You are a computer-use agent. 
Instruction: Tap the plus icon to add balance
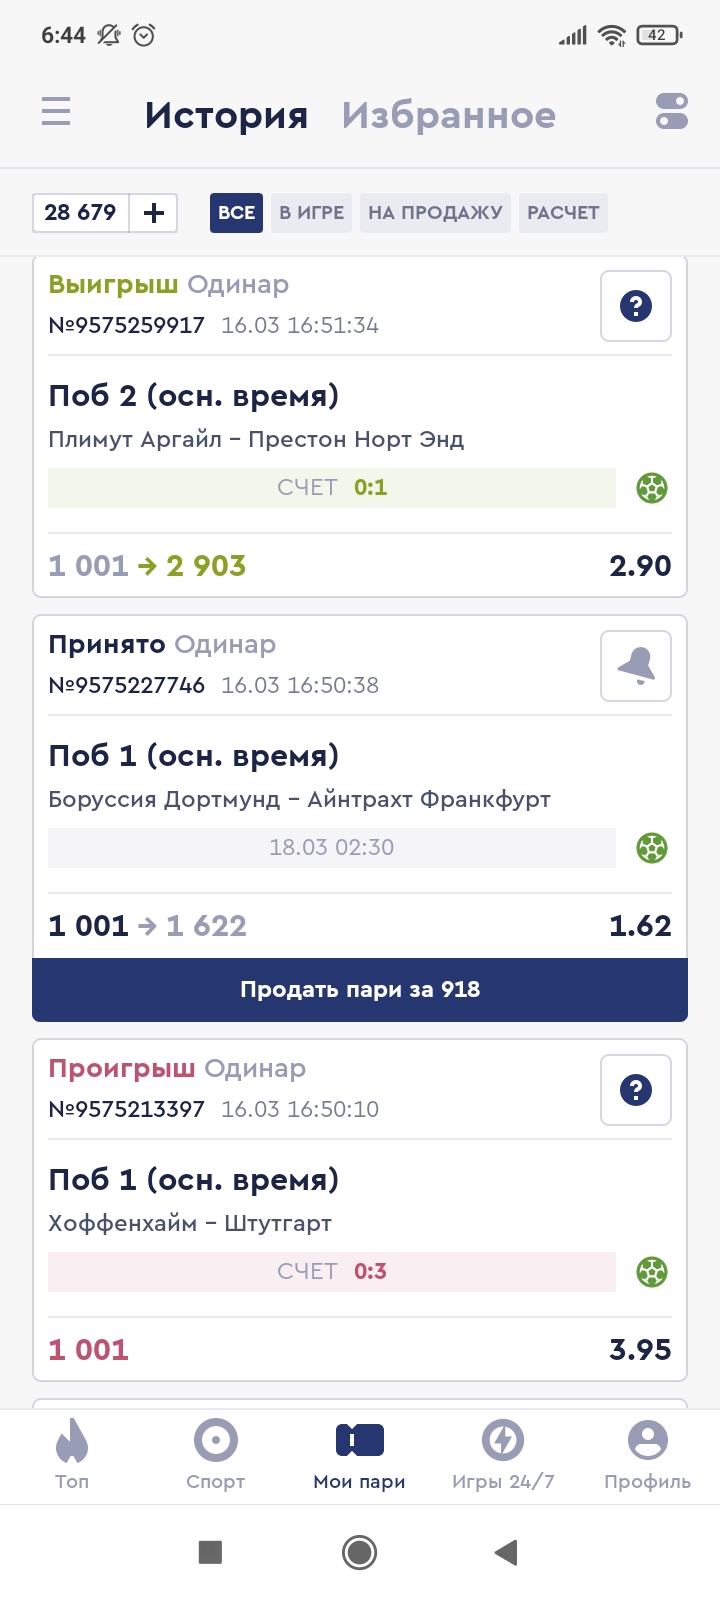coord(154,213)
